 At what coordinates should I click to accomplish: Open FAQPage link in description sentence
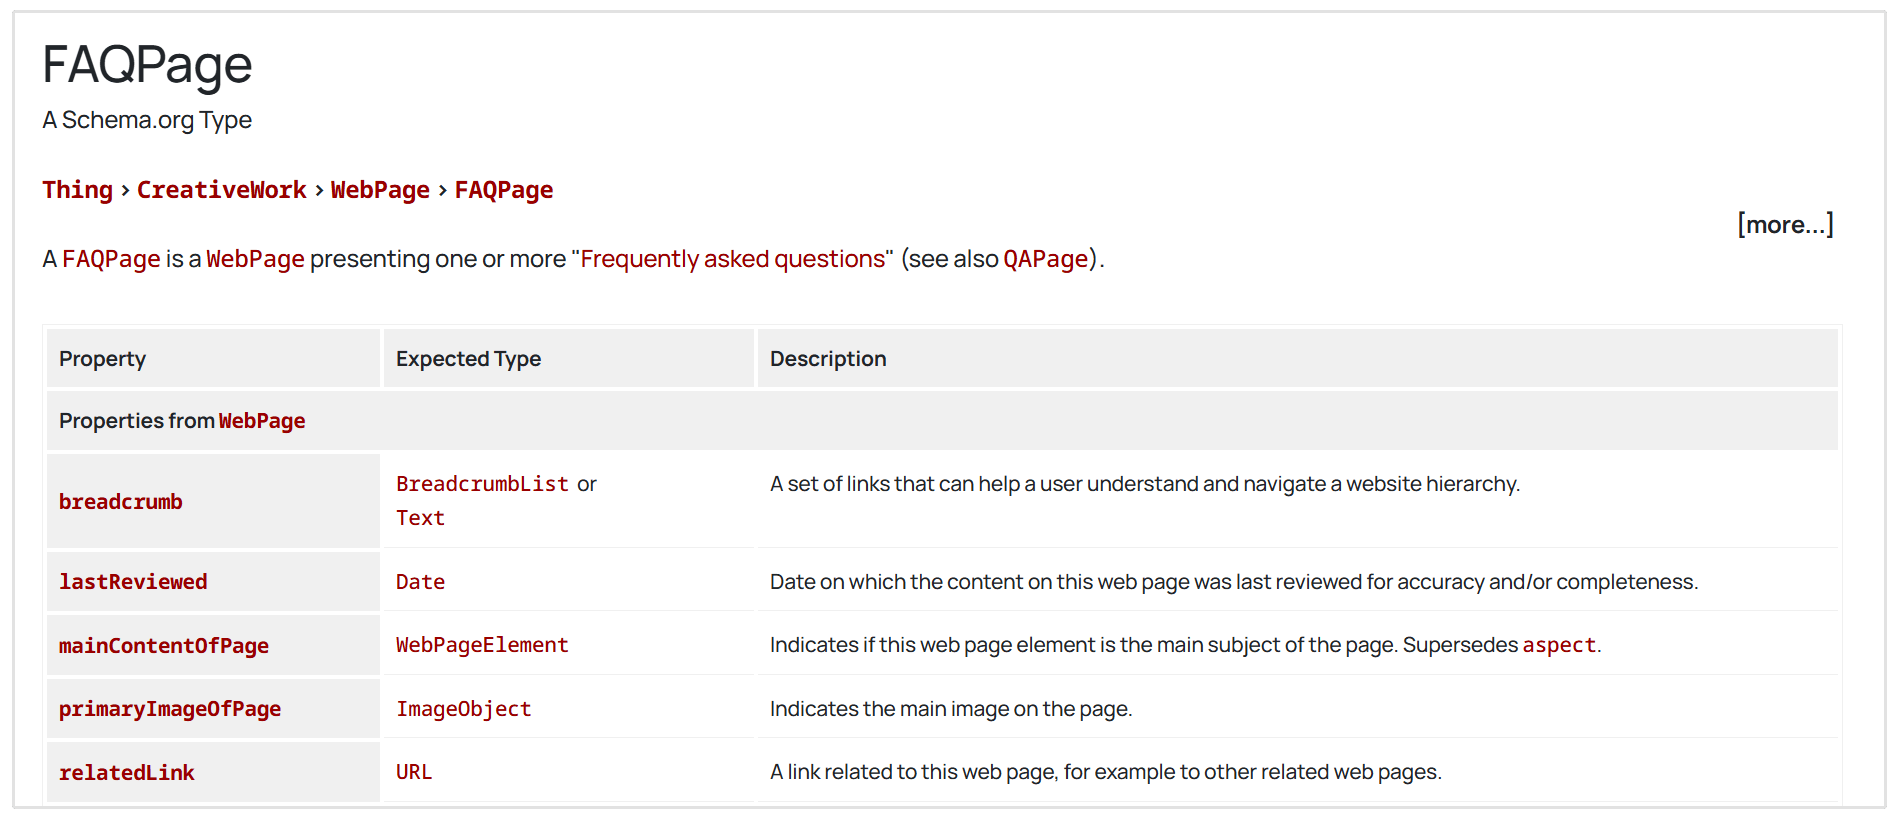(x=111, y=259)
